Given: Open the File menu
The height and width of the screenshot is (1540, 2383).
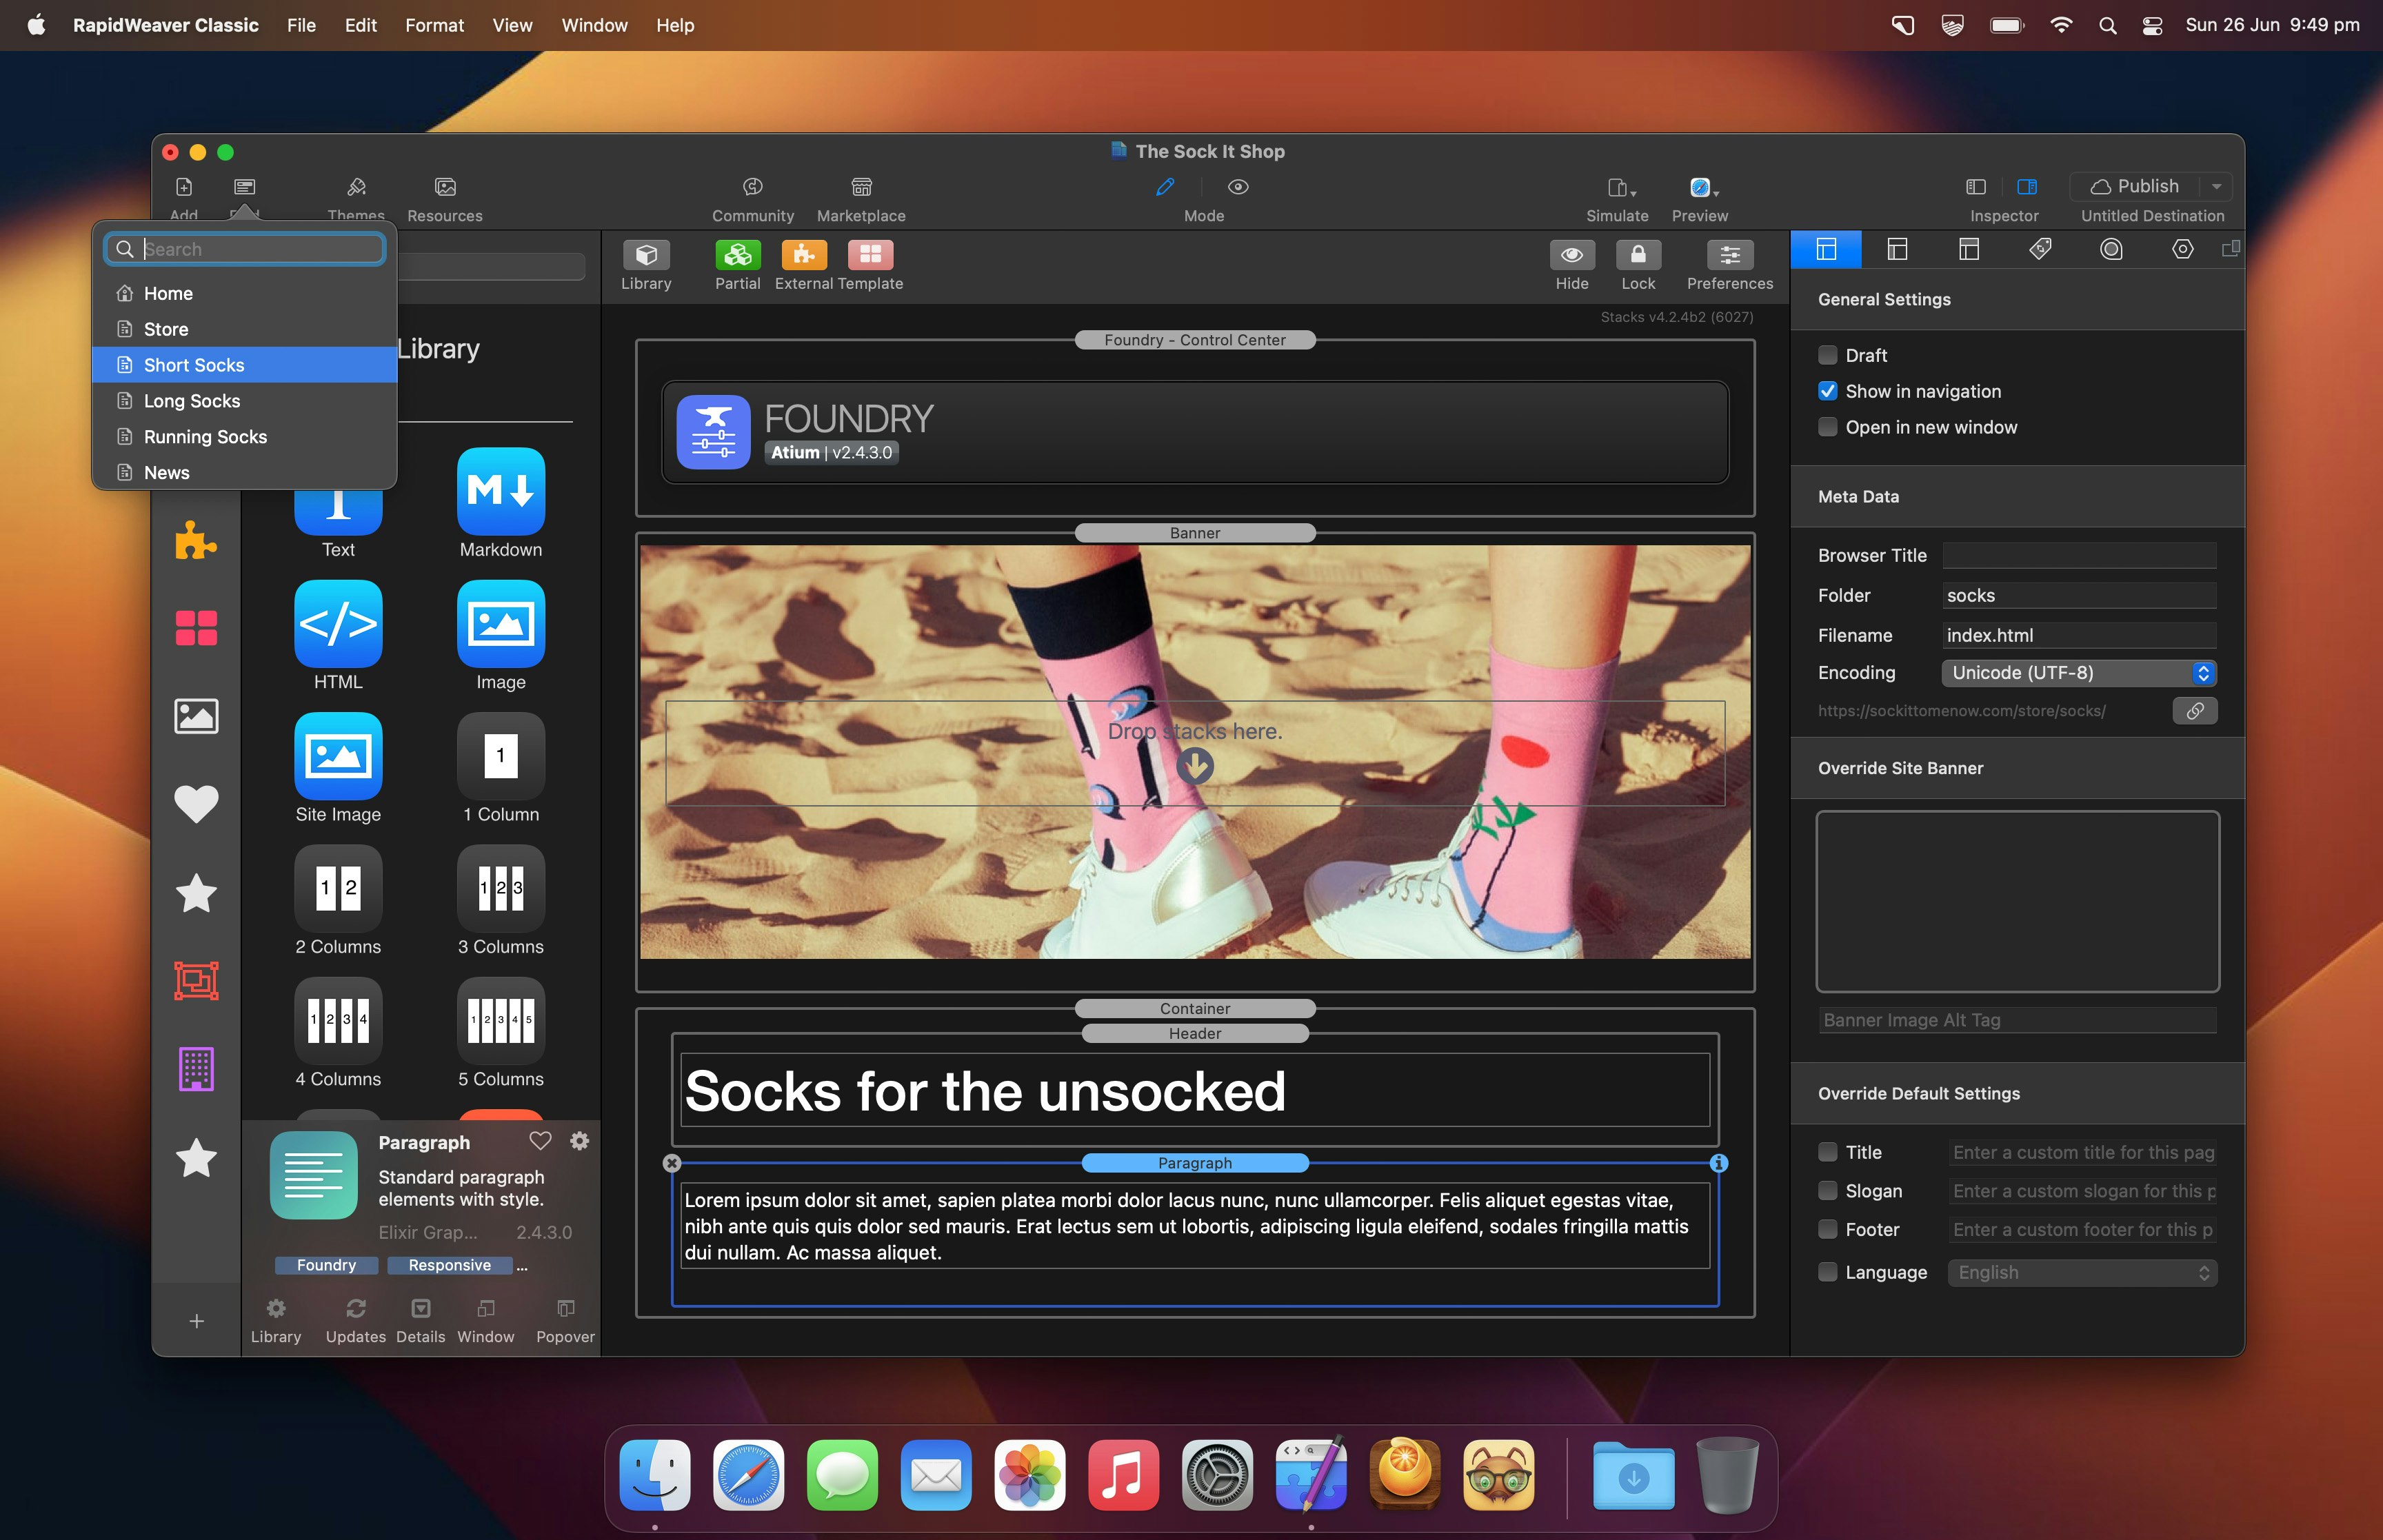Looking at the screenshot, I should 301,25.
